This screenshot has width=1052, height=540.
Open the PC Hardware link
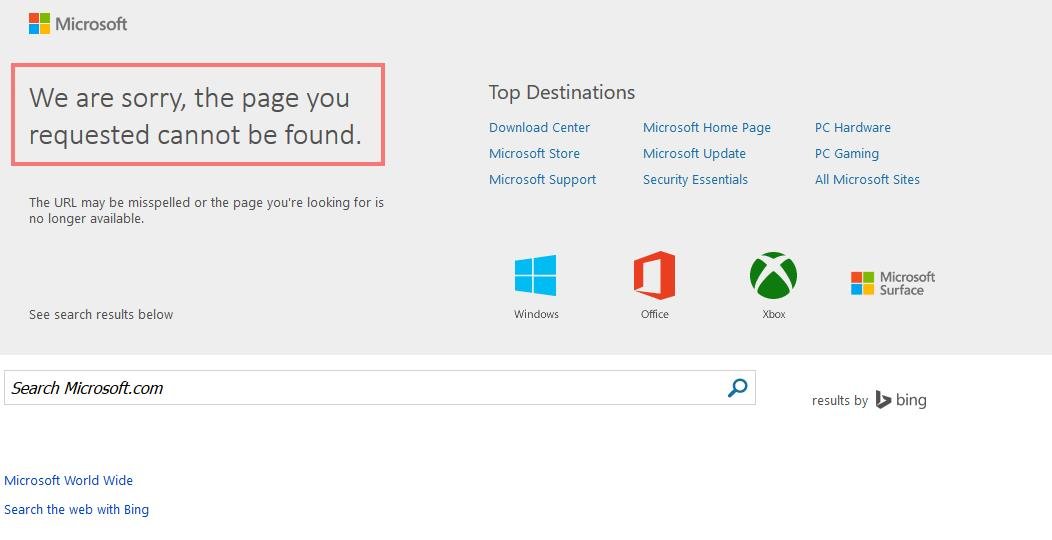click(x=853, y=127)
